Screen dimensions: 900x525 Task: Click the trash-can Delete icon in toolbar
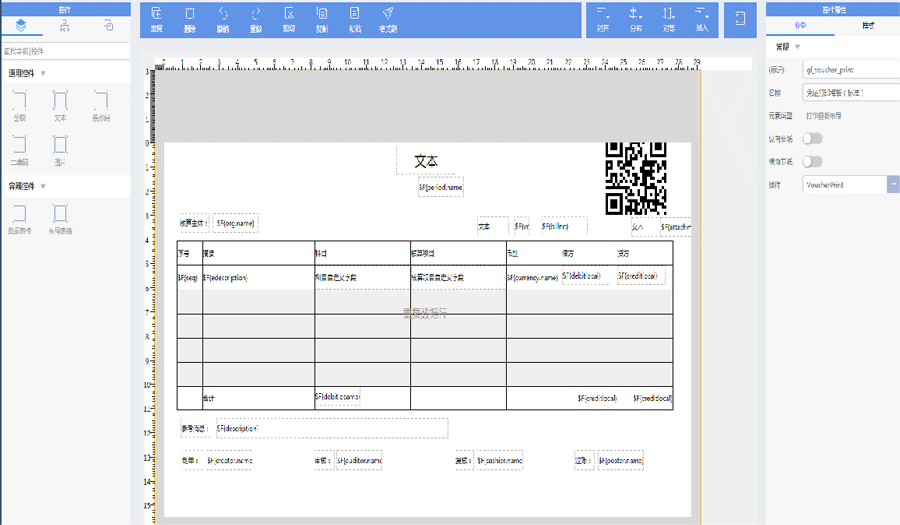(190, 19)
